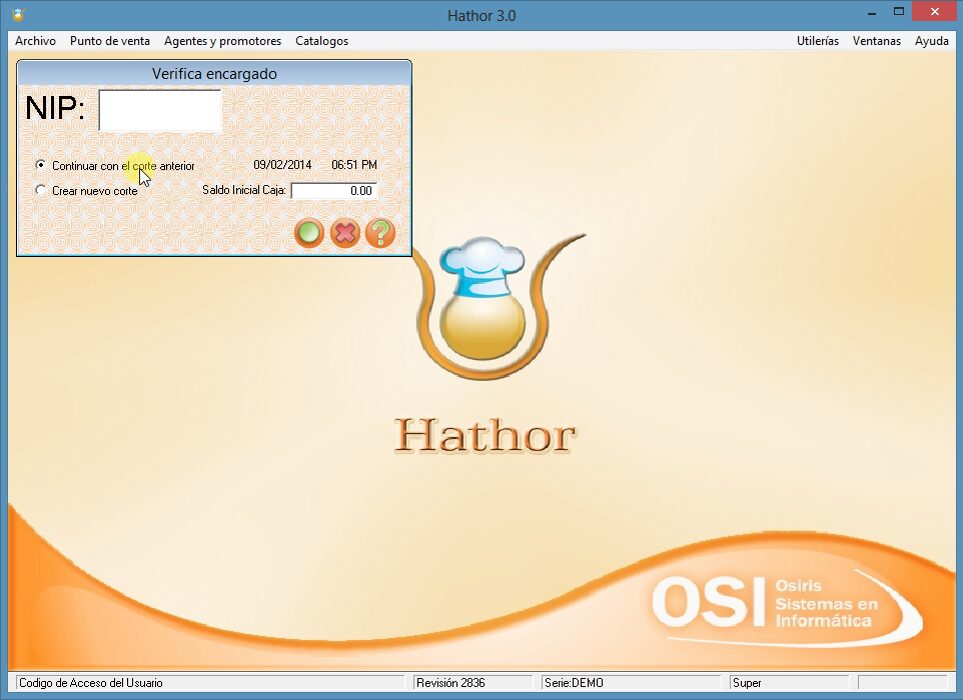Maximize the Hathor 3.0 window
This screenshot has width=963, height=700.
pyautogui.click(x=899, y=12)
